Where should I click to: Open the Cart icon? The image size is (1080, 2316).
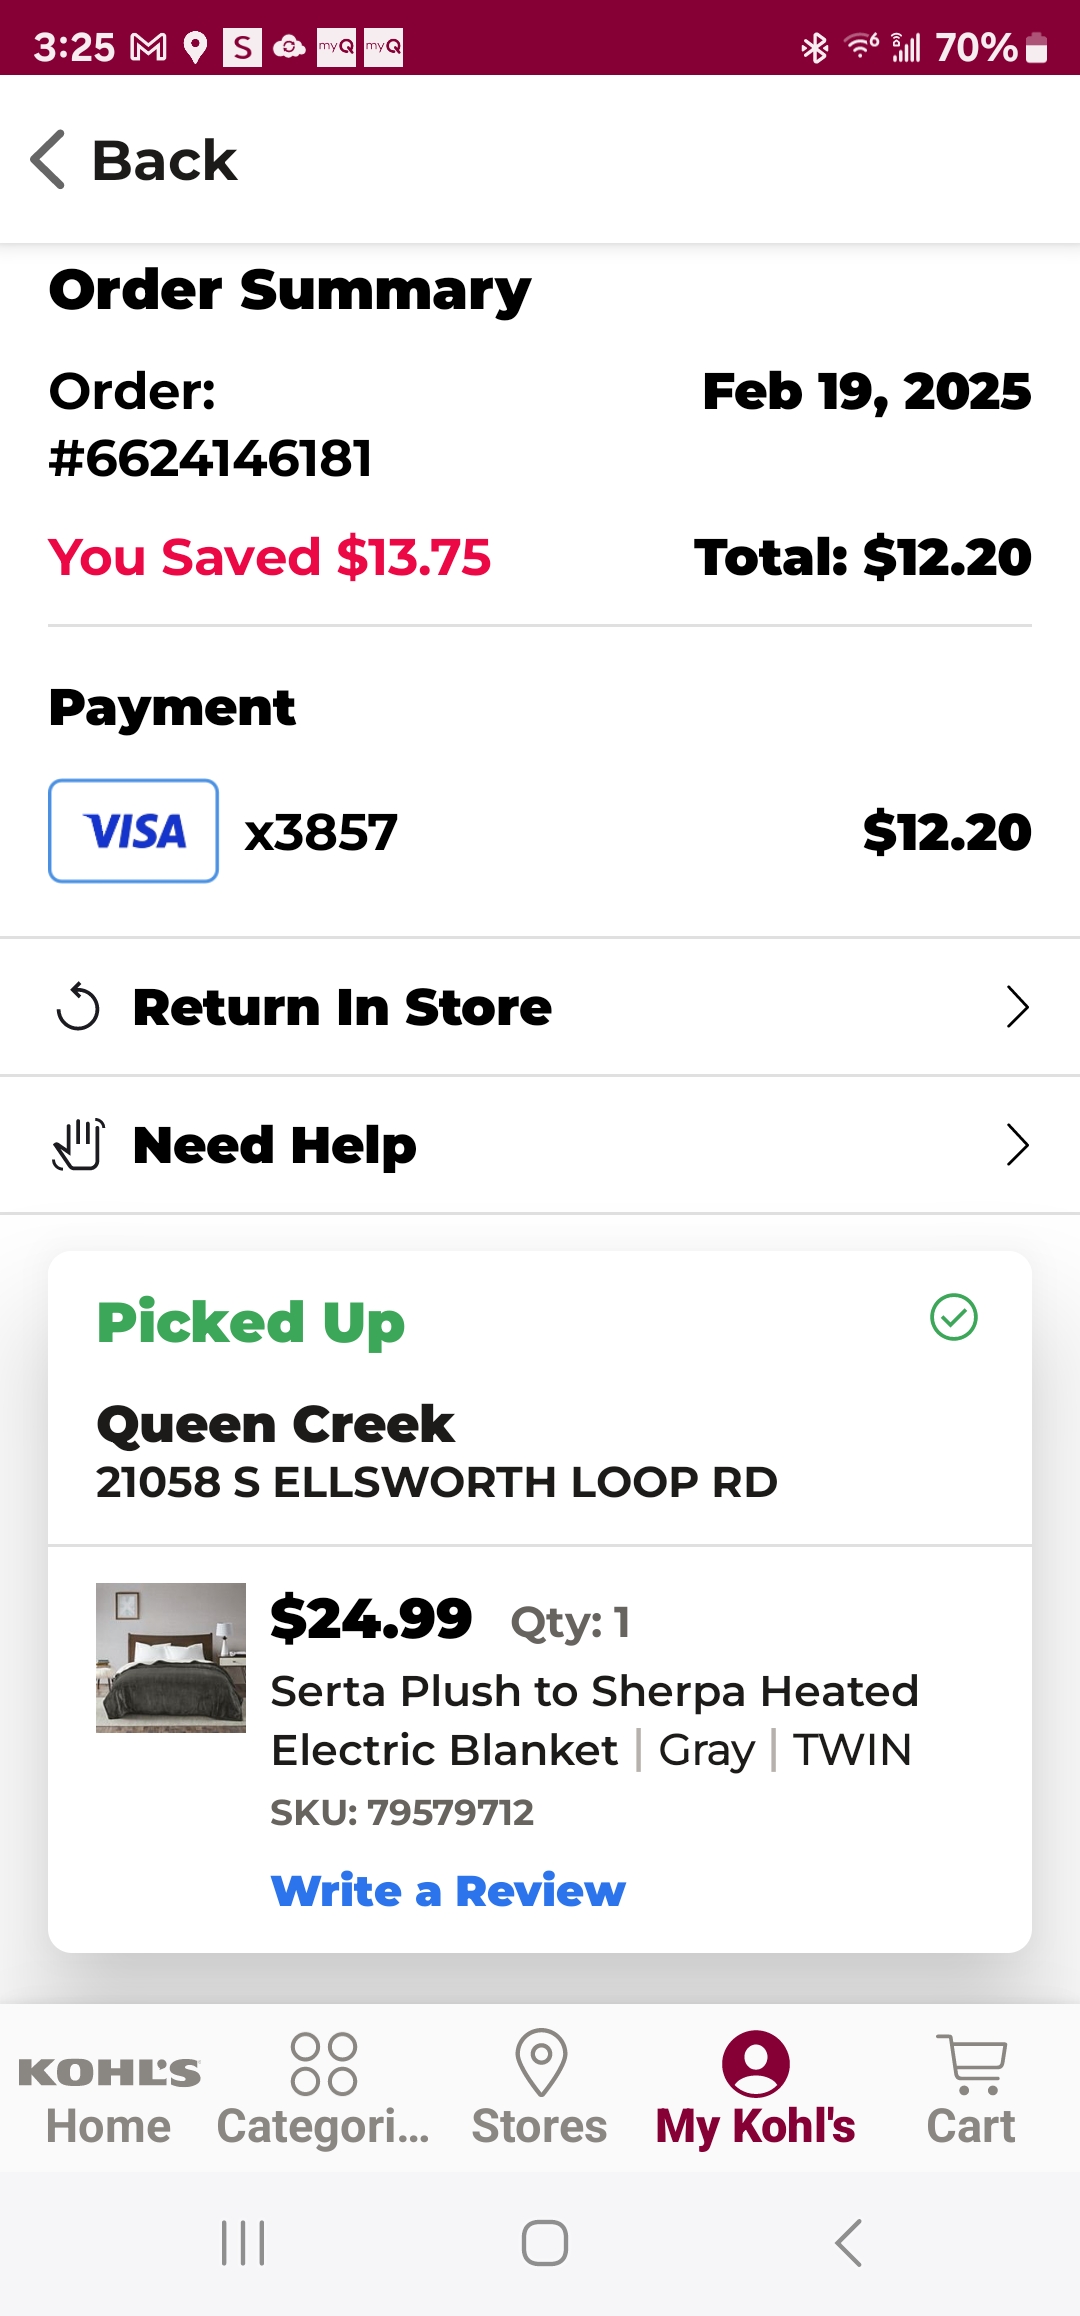971,2064
